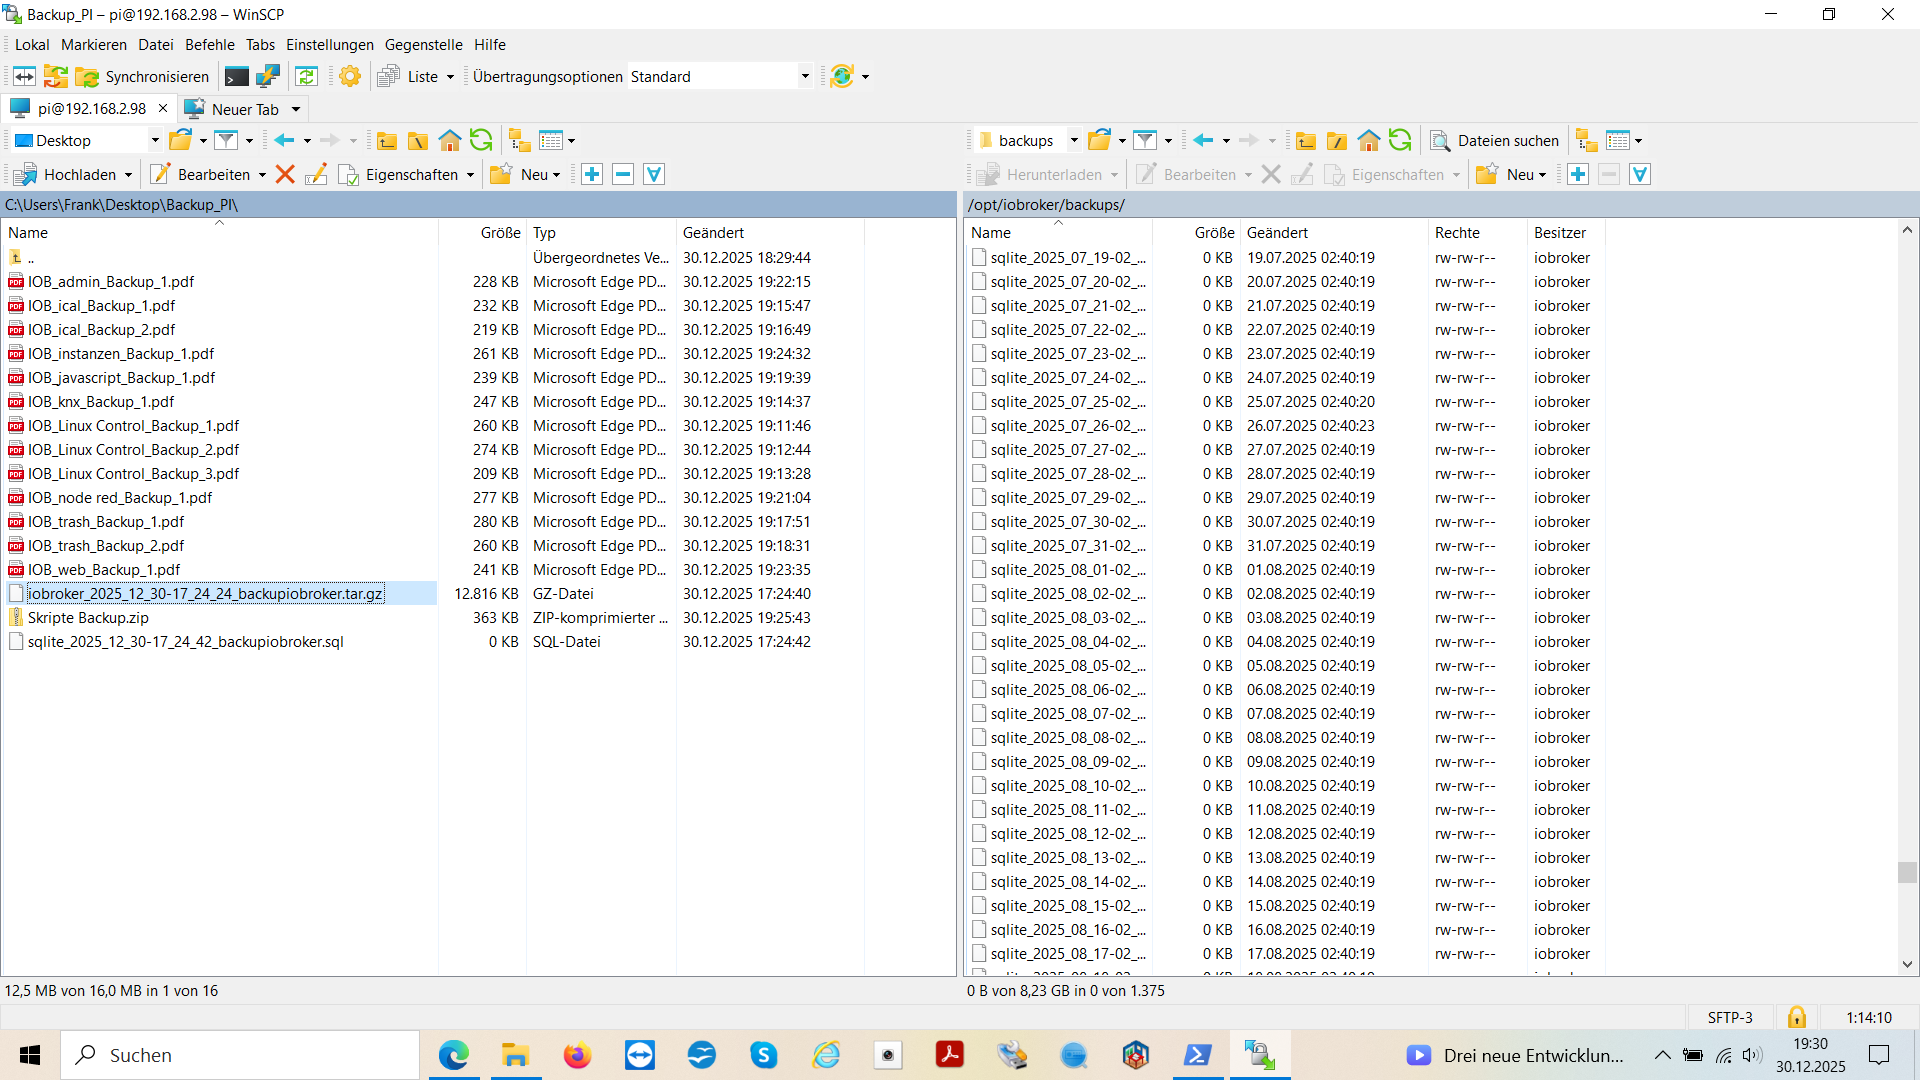Click the Preferences gear icon

pyautogui.click(x=350, y=77)
